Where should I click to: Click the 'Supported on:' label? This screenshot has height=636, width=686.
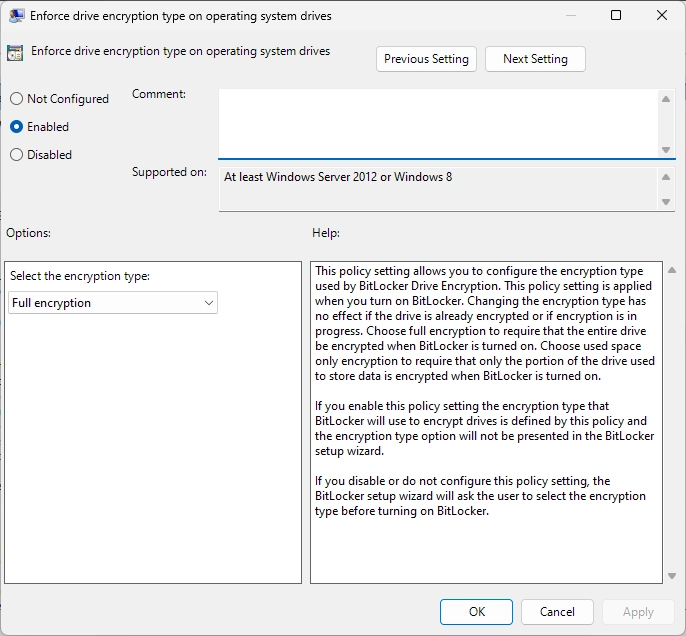point(169,172)
